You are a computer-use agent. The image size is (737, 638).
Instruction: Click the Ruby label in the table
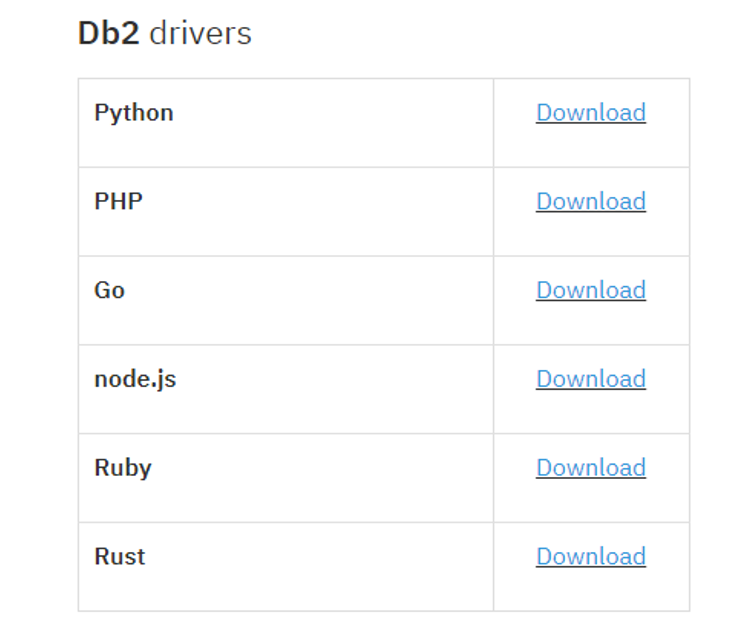pyautogui.click(x=123, y=468)
